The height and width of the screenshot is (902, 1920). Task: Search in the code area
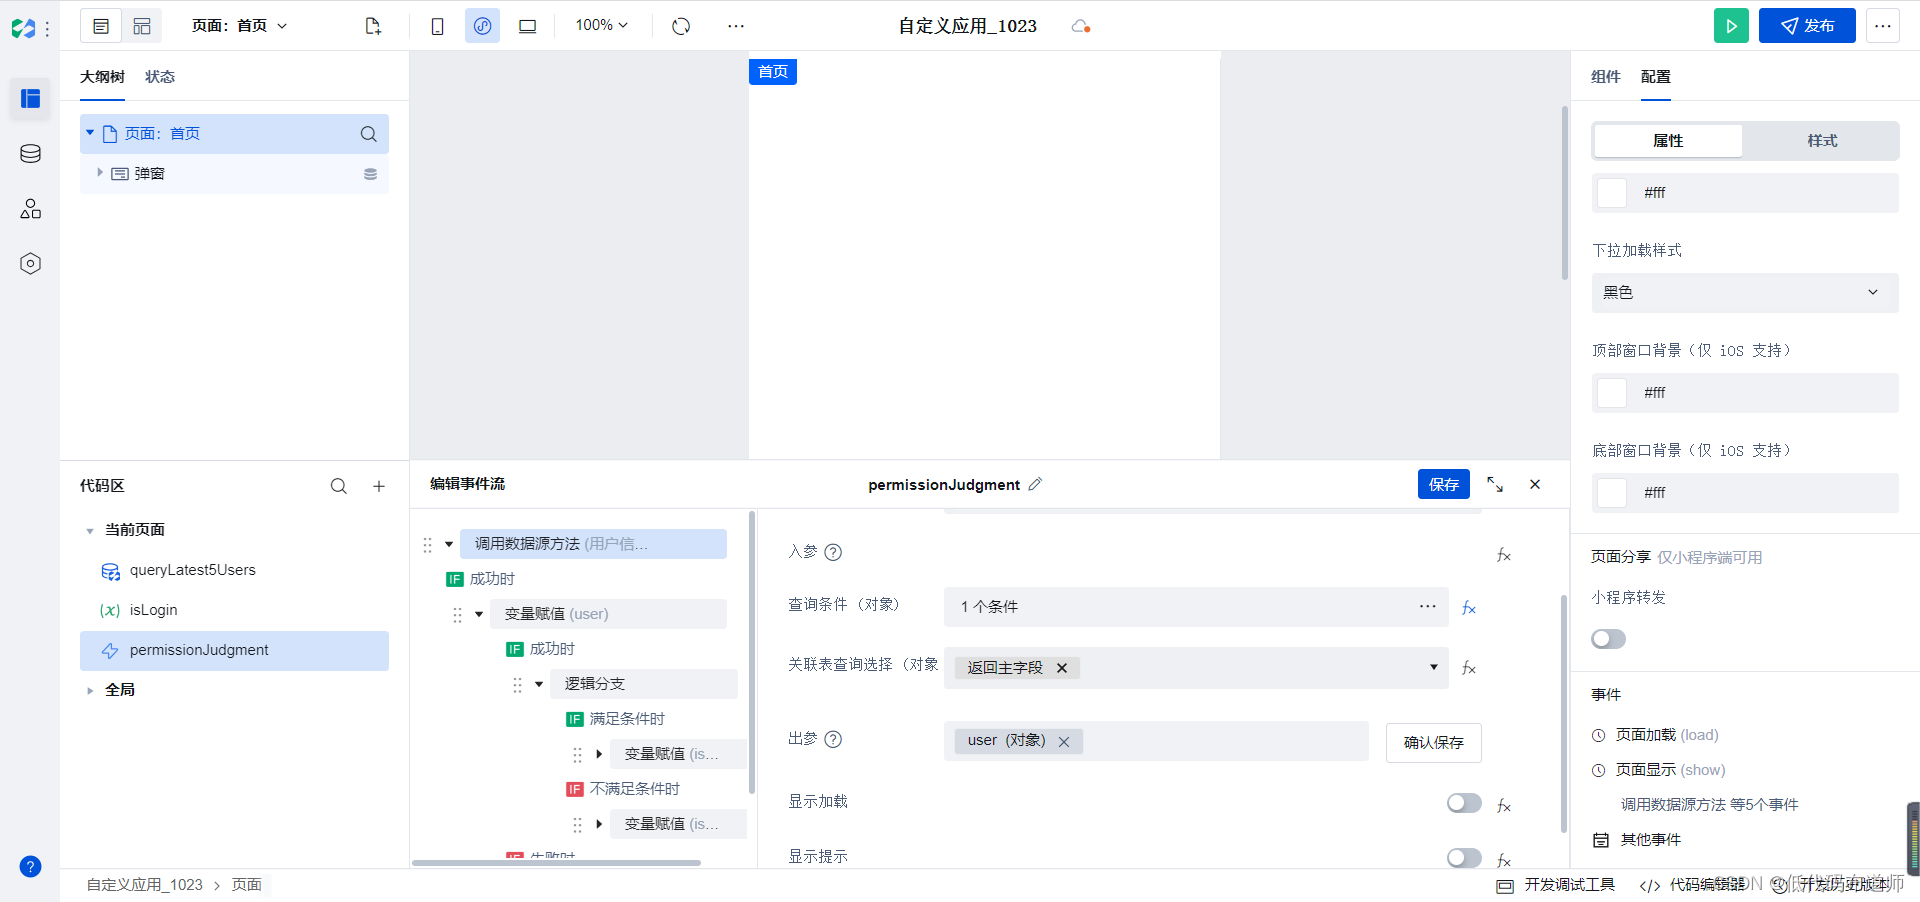point(339,486)
